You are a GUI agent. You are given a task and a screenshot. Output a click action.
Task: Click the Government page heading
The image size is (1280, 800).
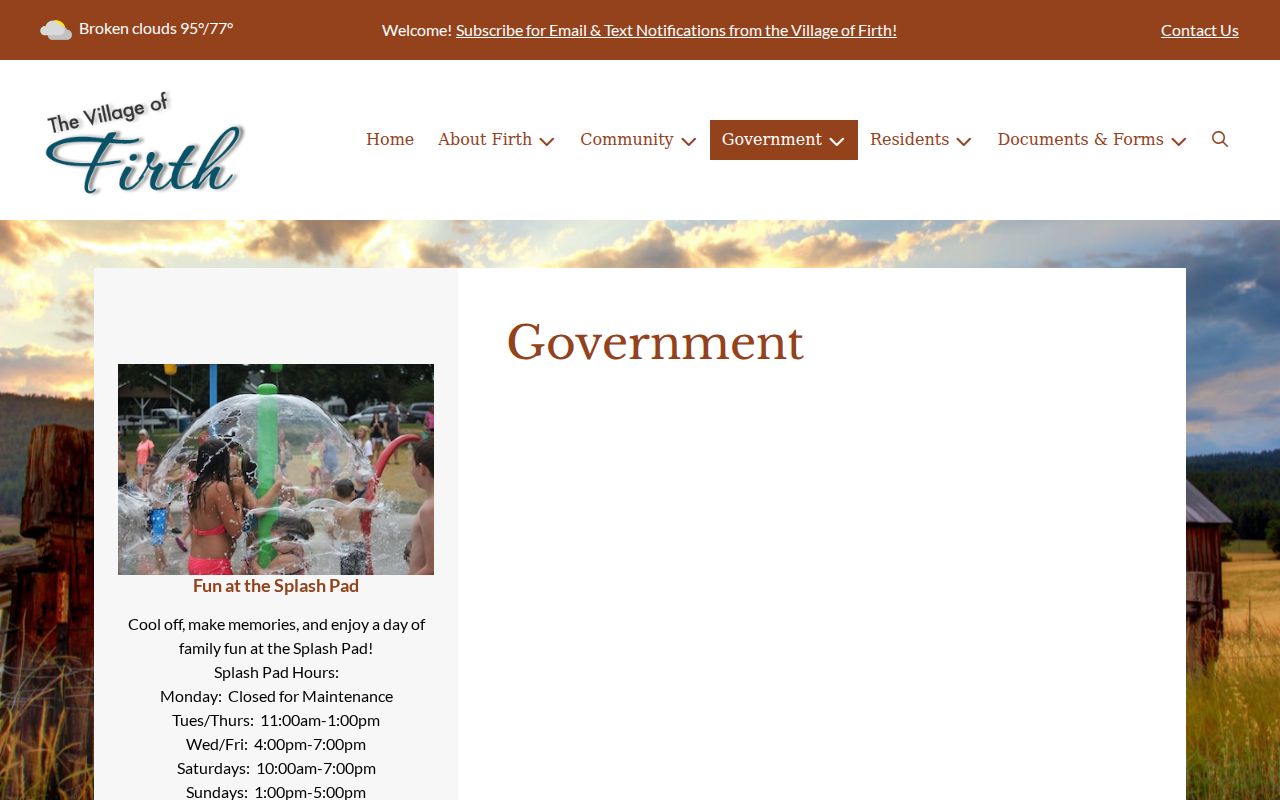pos(655,343)
